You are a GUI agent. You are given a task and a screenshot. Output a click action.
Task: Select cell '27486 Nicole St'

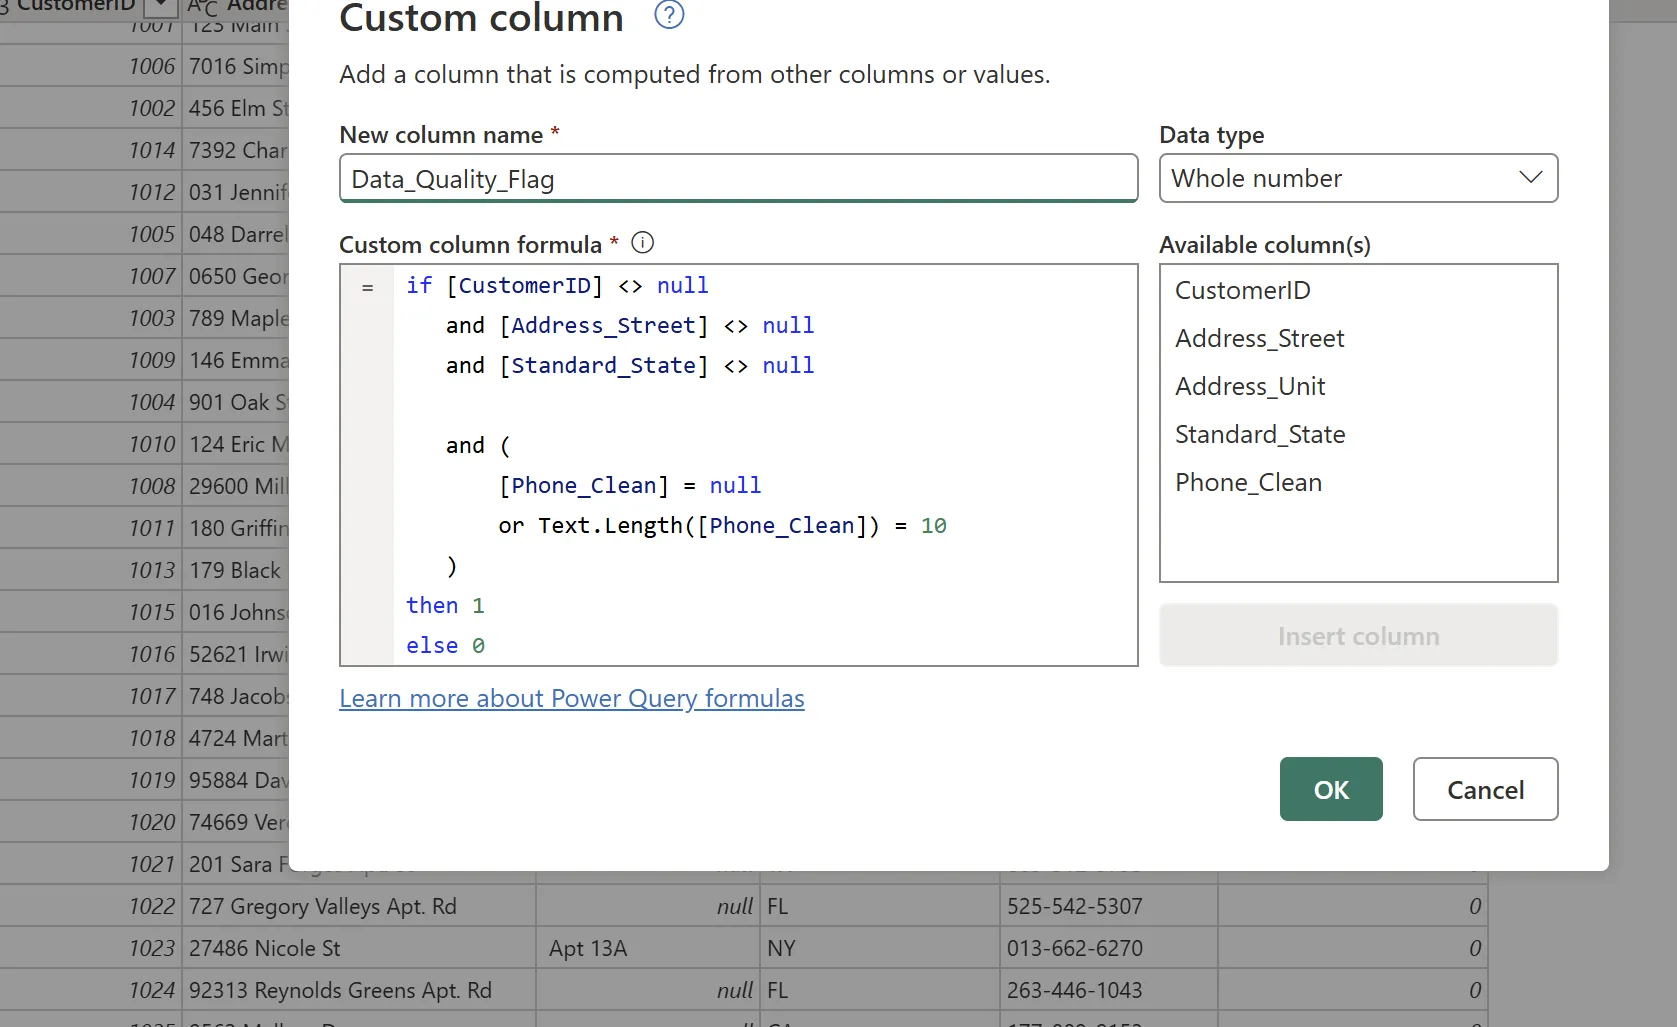(358, 948)
